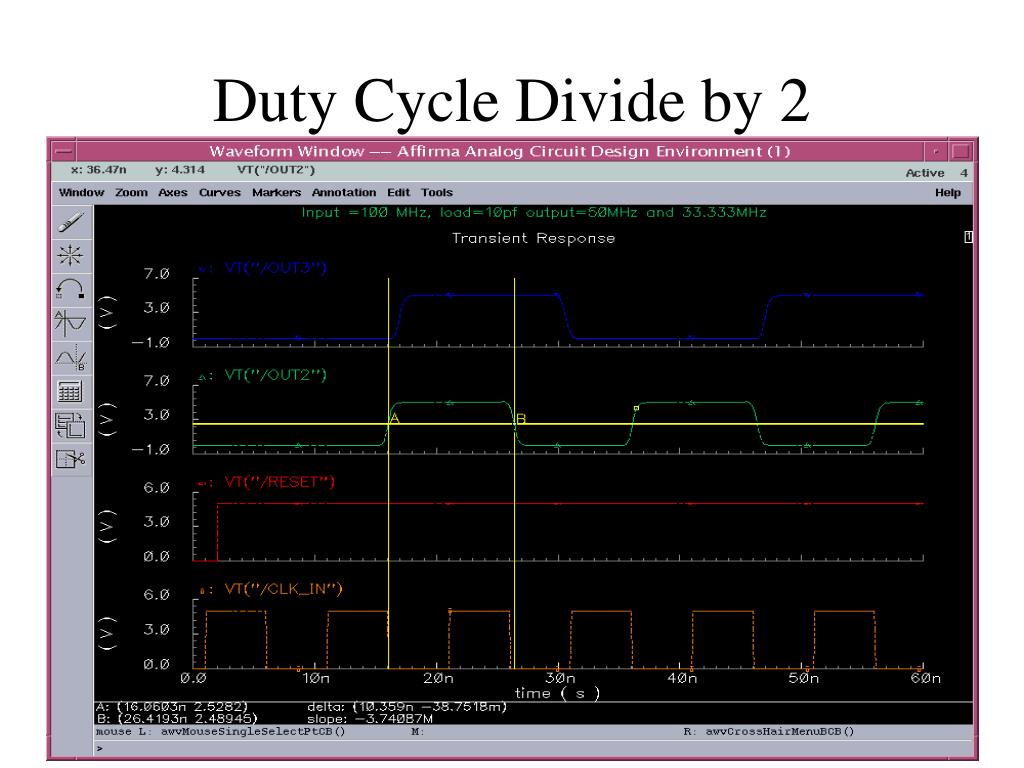Open the Tools menu

tap(437, 193)
